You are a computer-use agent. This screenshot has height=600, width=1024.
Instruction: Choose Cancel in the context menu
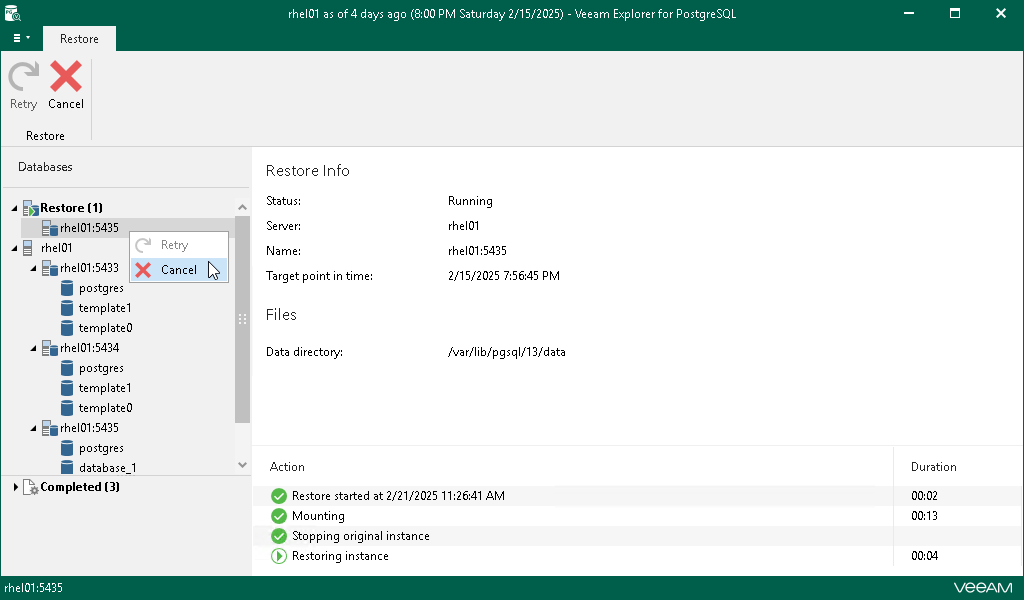[179, 270]
